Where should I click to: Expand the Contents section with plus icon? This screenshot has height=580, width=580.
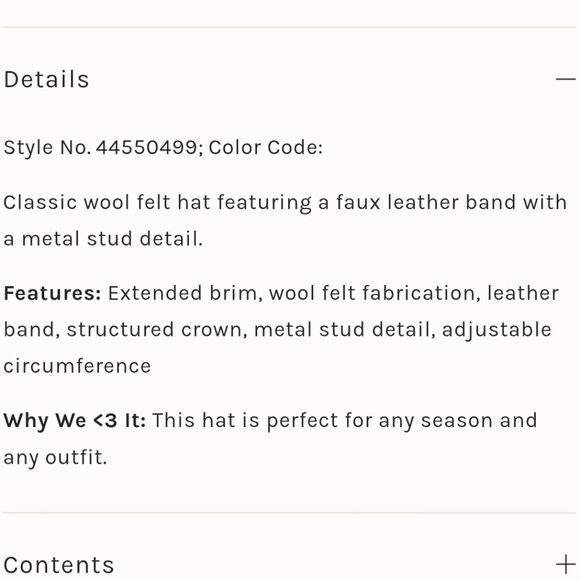click(x=566, y=564)
